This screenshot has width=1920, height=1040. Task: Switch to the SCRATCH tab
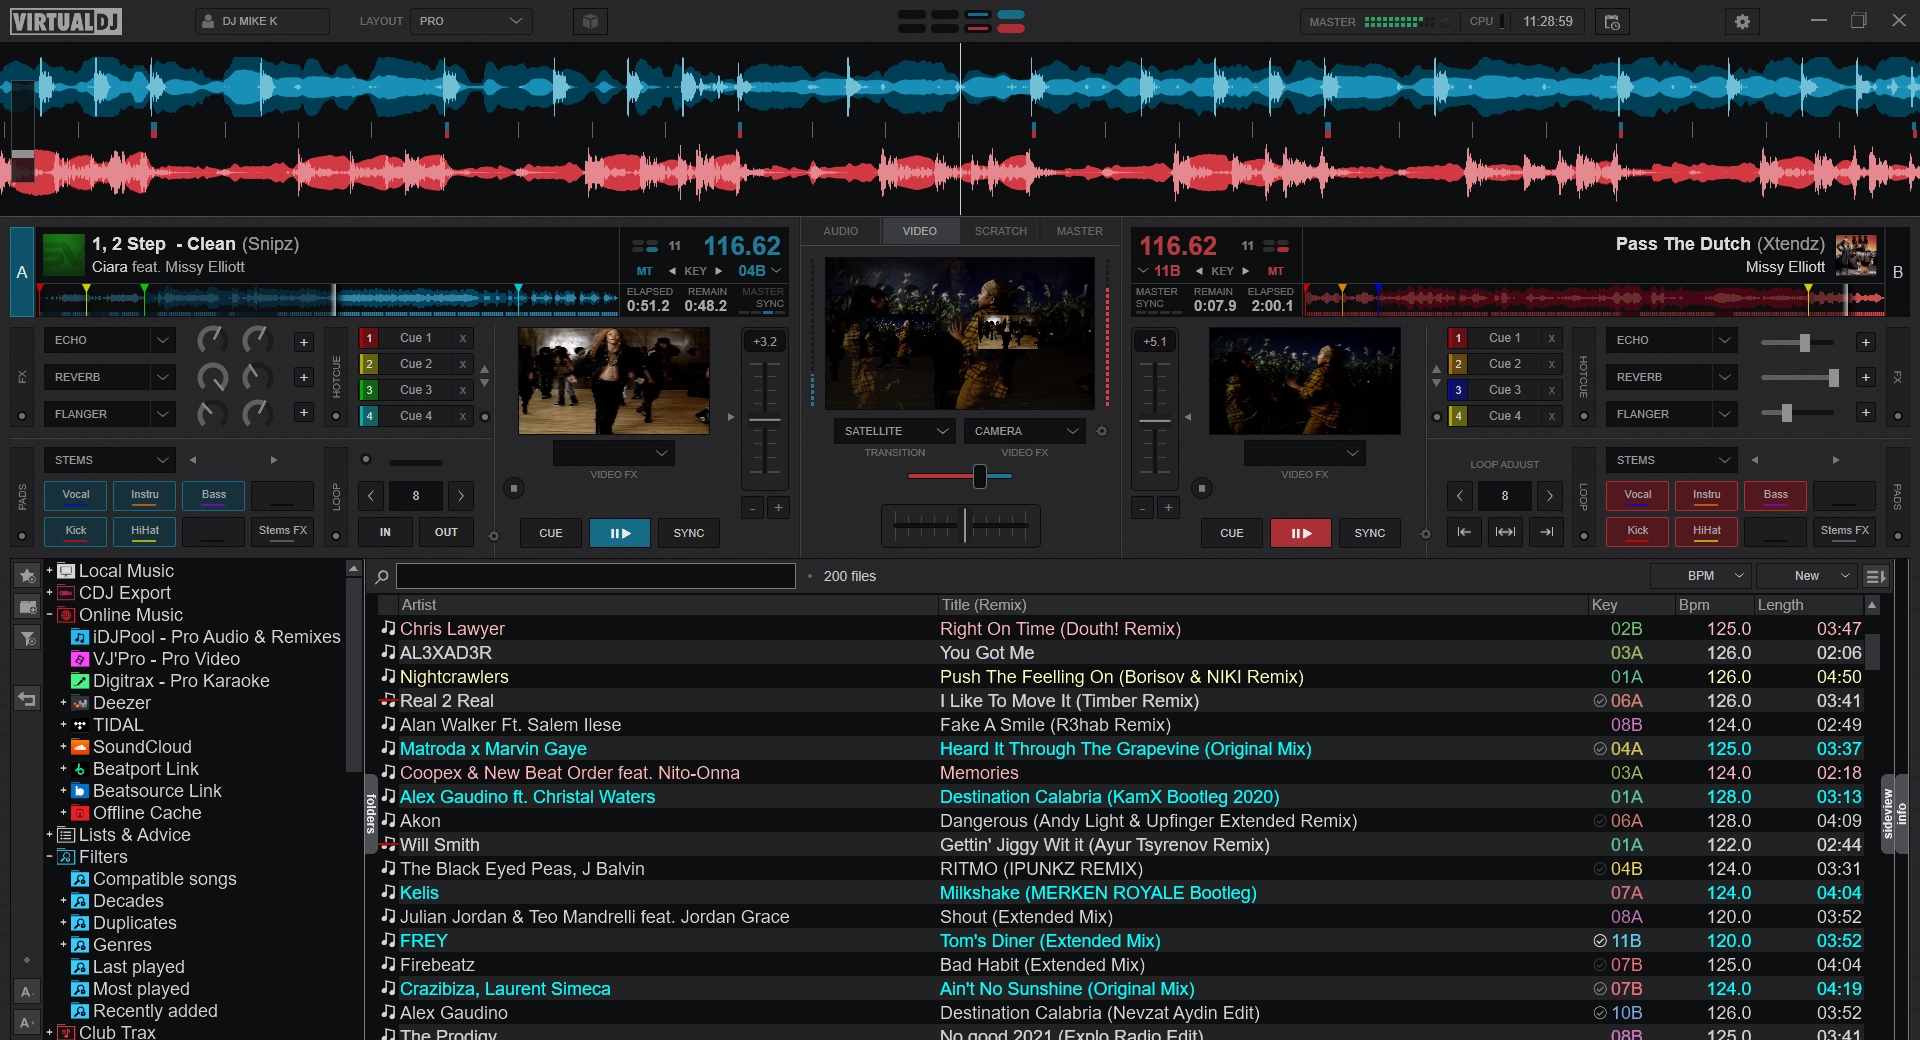(1000, 231)
